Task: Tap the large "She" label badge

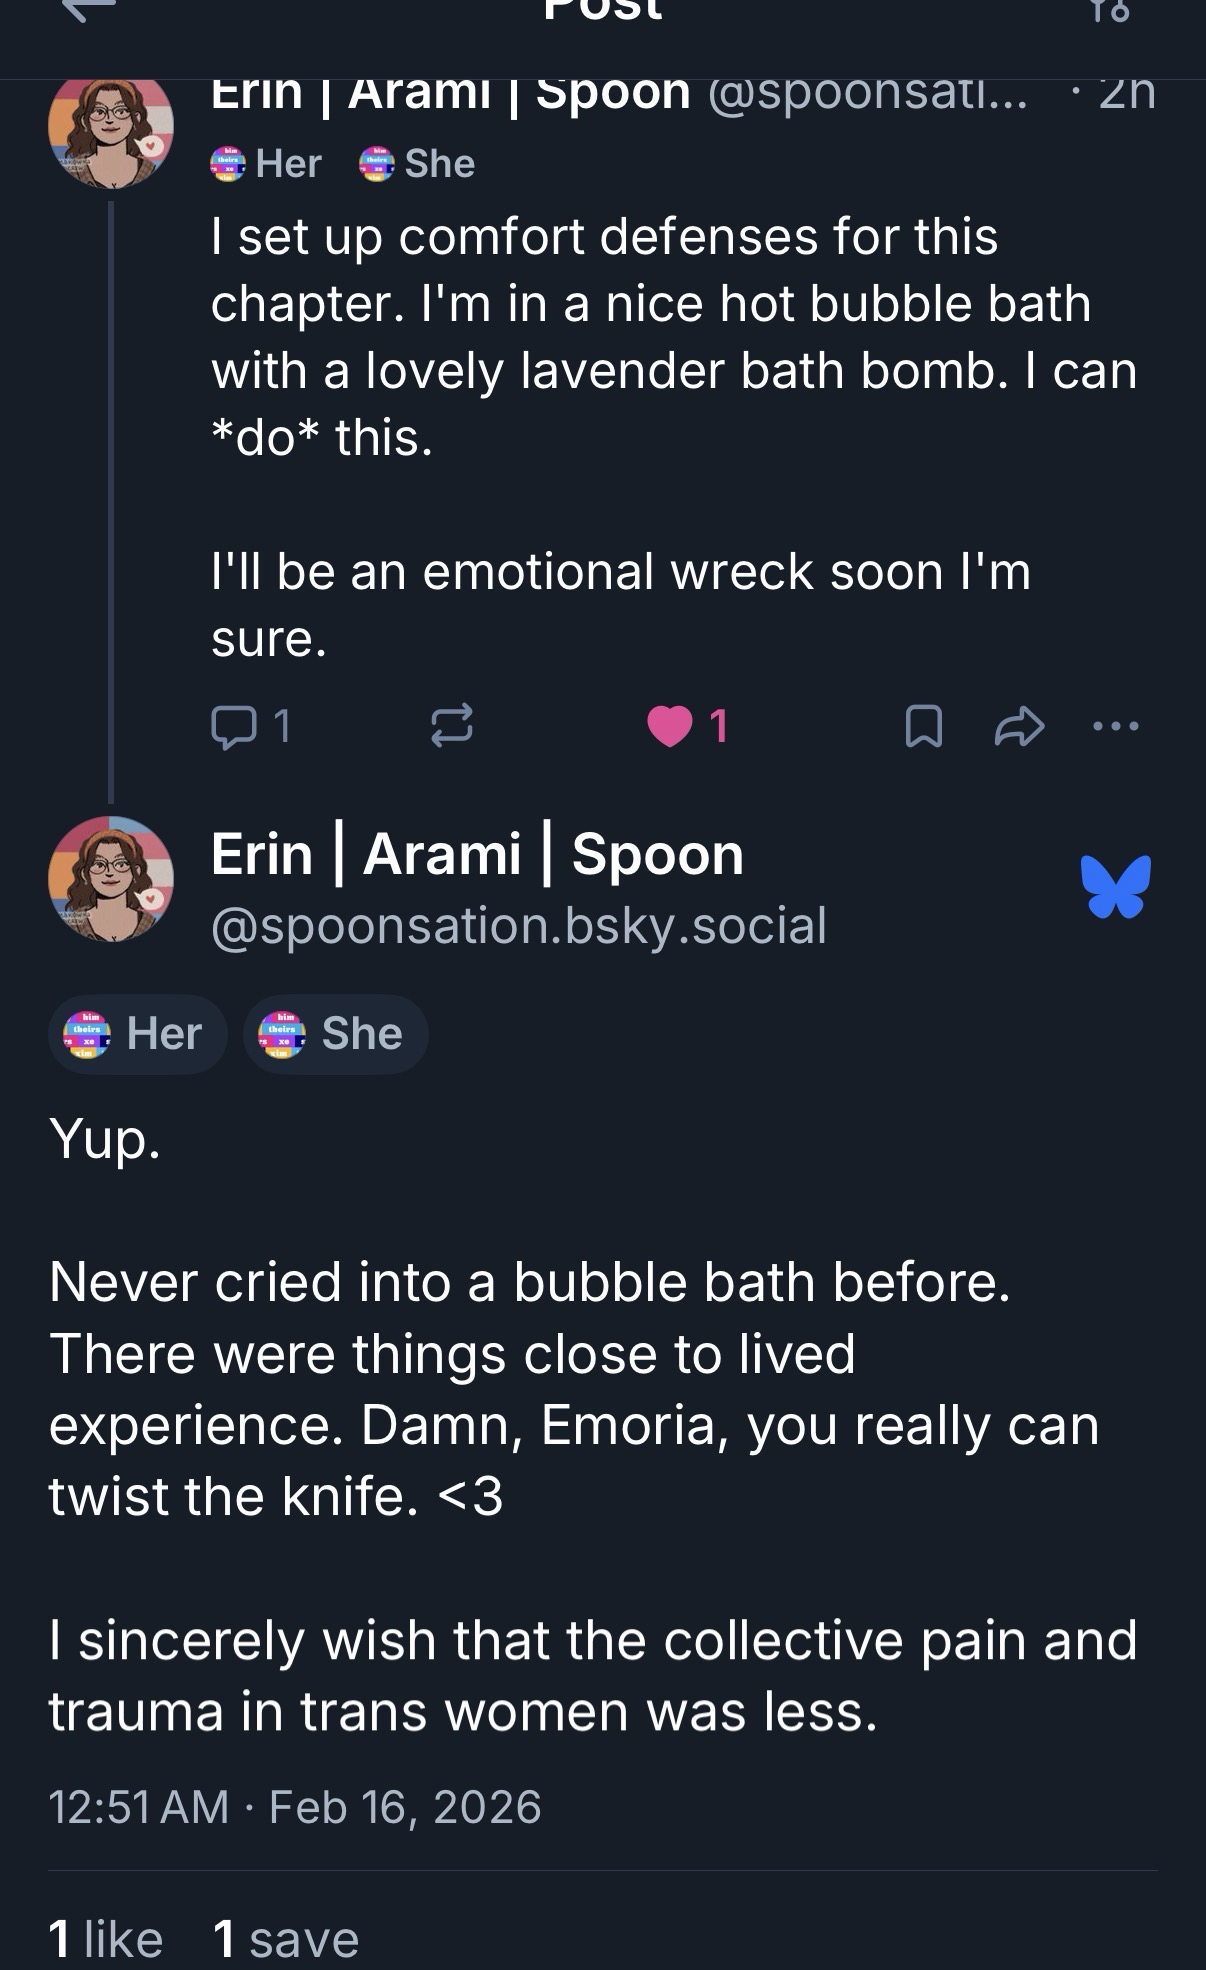Action: [x=335, y=1034]
